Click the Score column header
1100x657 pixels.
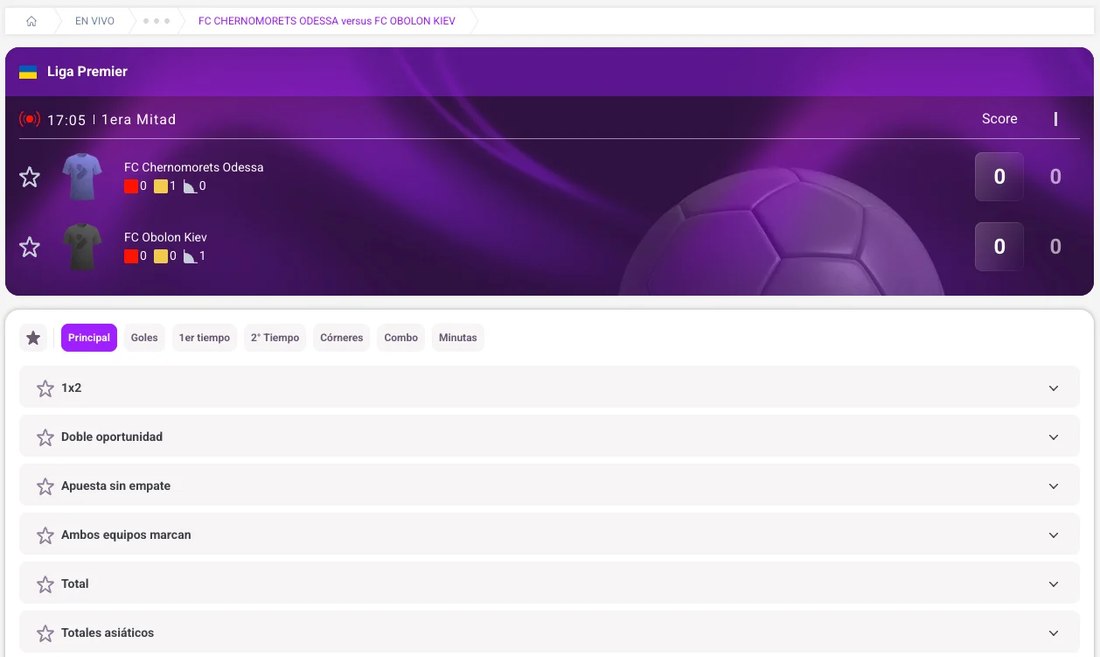coord(1000,119)
